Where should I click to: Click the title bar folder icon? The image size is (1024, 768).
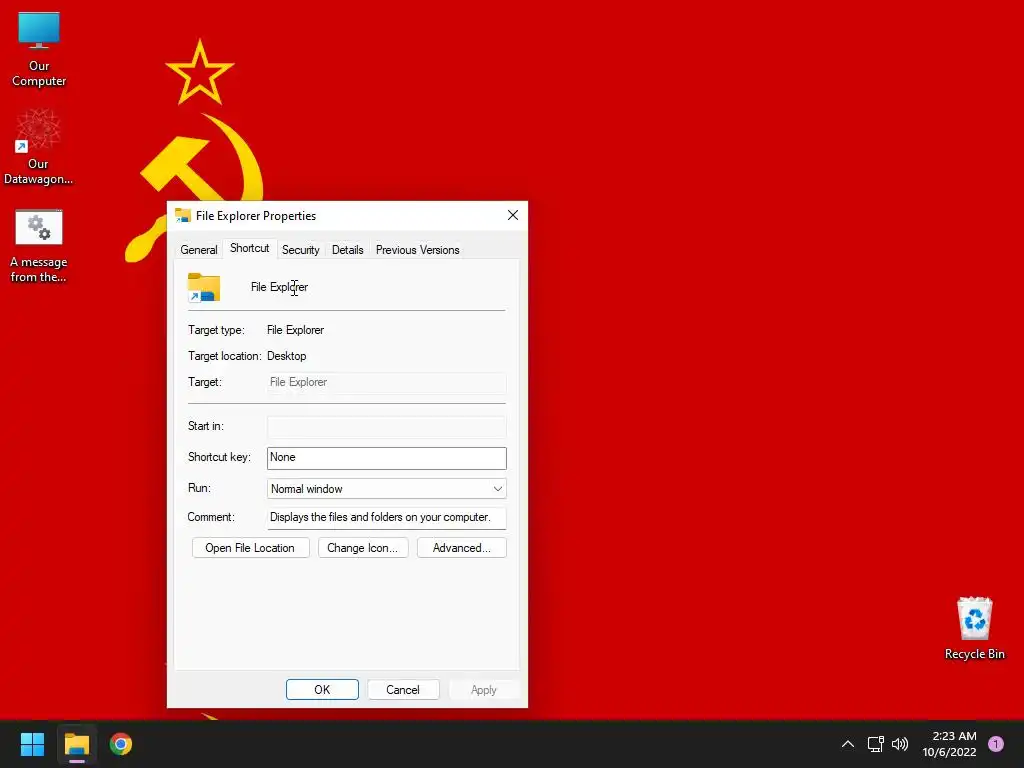[183, 216]
